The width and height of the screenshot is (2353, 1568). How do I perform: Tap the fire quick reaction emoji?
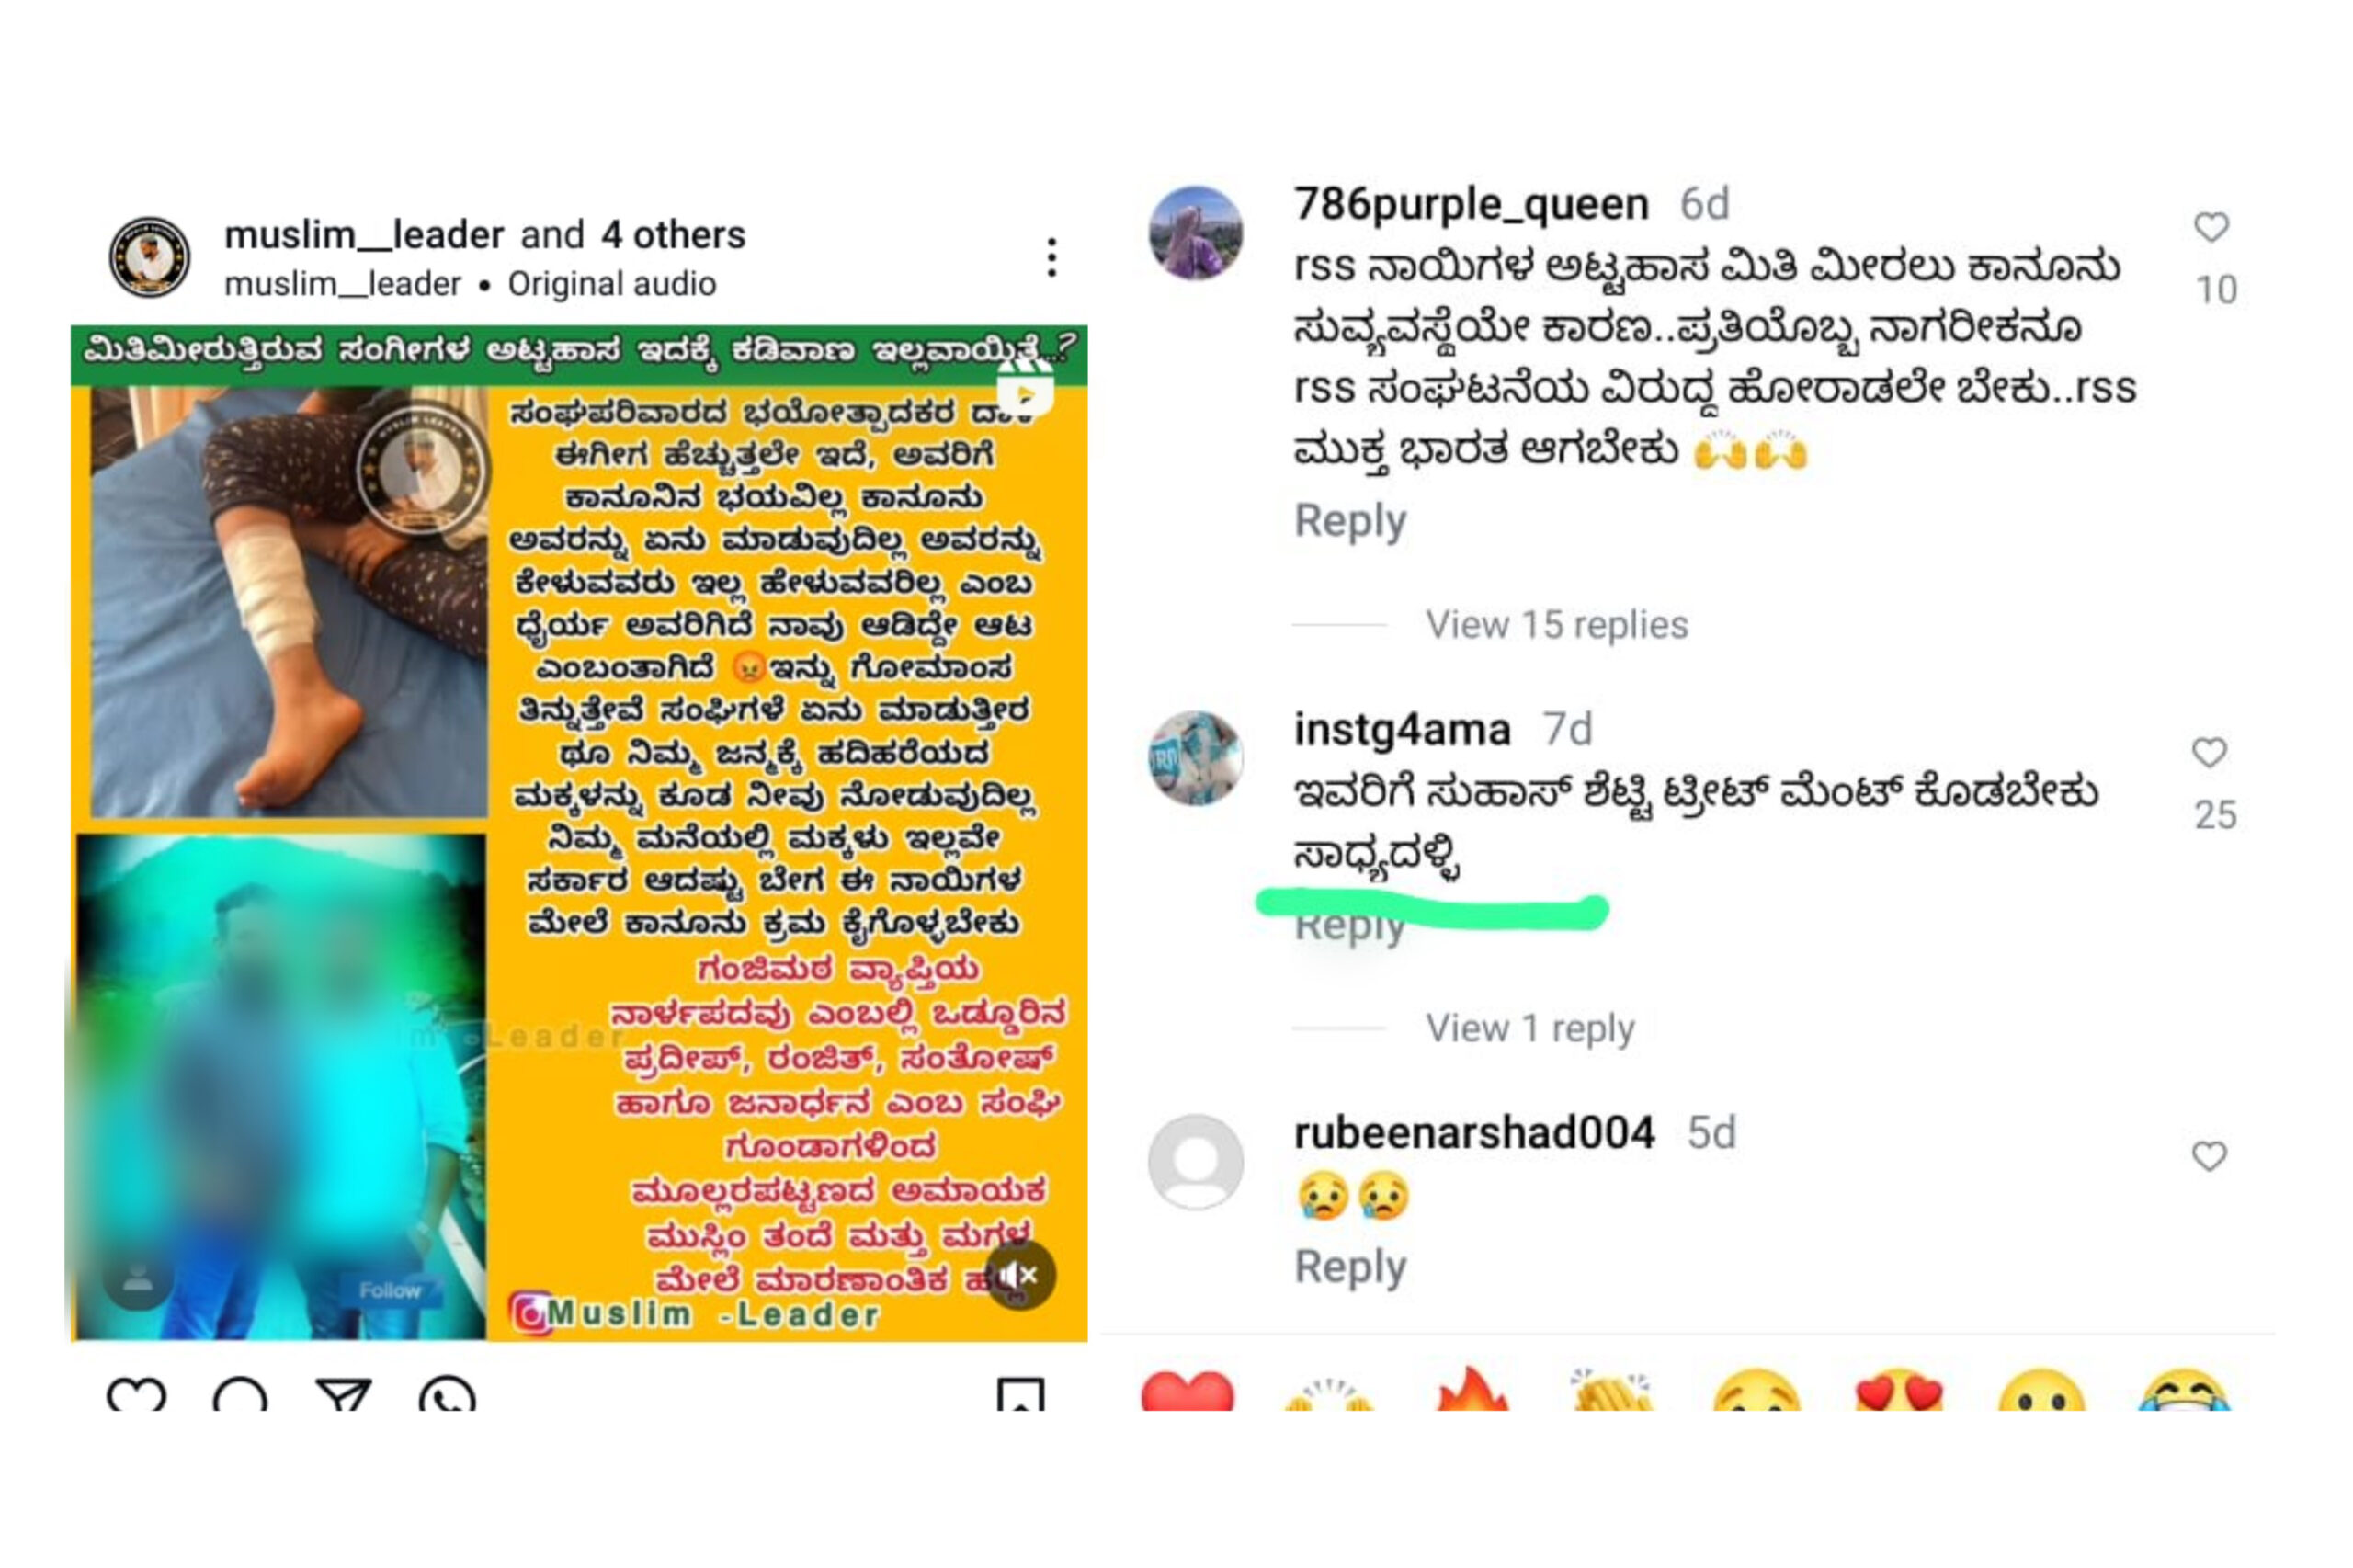[1470, 1389]
